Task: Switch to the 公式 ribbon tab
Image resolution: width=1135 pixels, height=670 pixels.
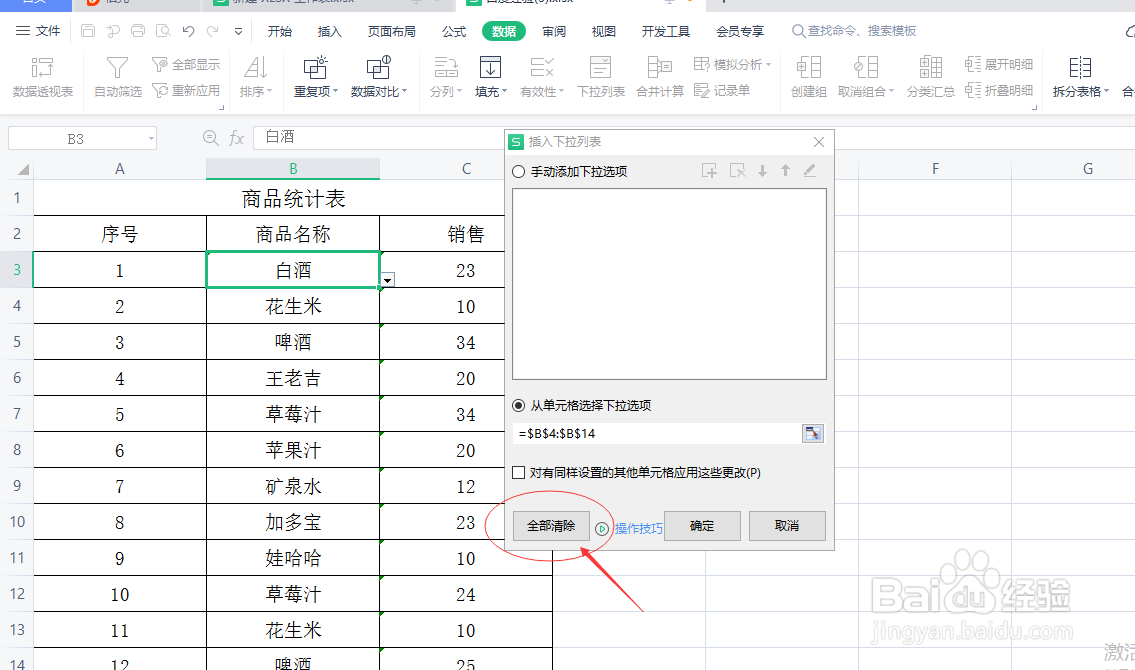Action: pyautogui.click(x=453, y=30)
